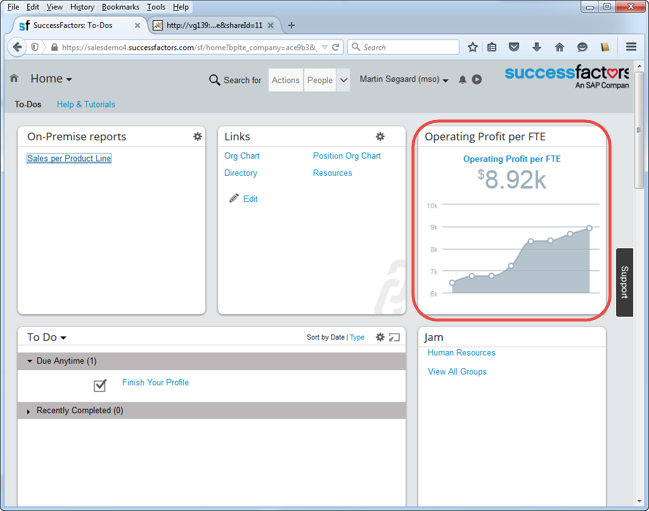The height and width of the screenshot is (511, 649).
Task: Click the Support side tab
Action: [x=624, y=282]
